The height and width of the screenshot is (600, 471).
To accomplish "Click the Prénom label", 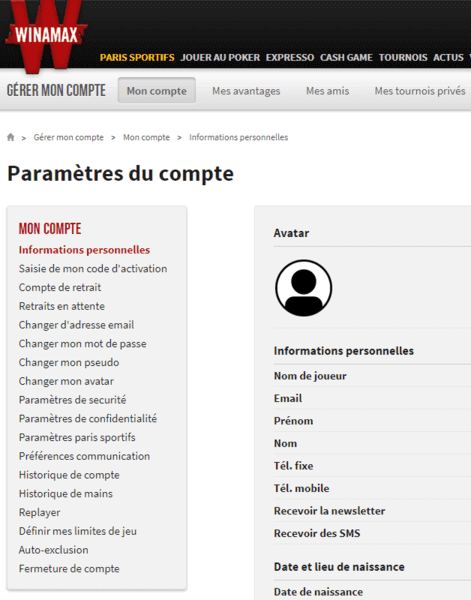I will click(293, 421).
